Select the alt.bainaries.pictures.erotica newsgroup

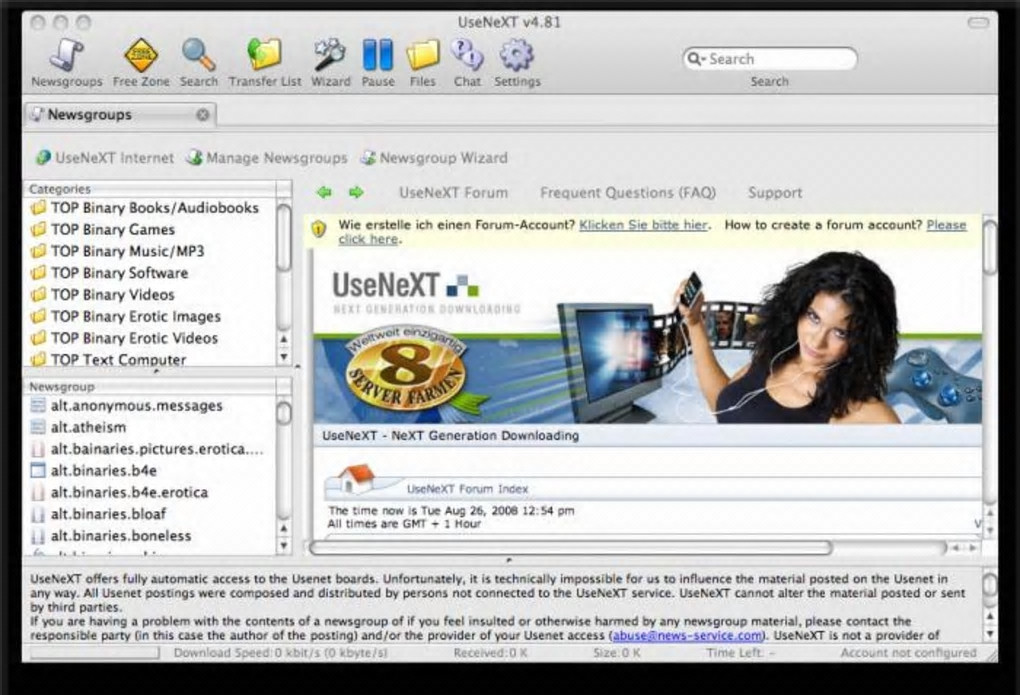click(150, 449)
